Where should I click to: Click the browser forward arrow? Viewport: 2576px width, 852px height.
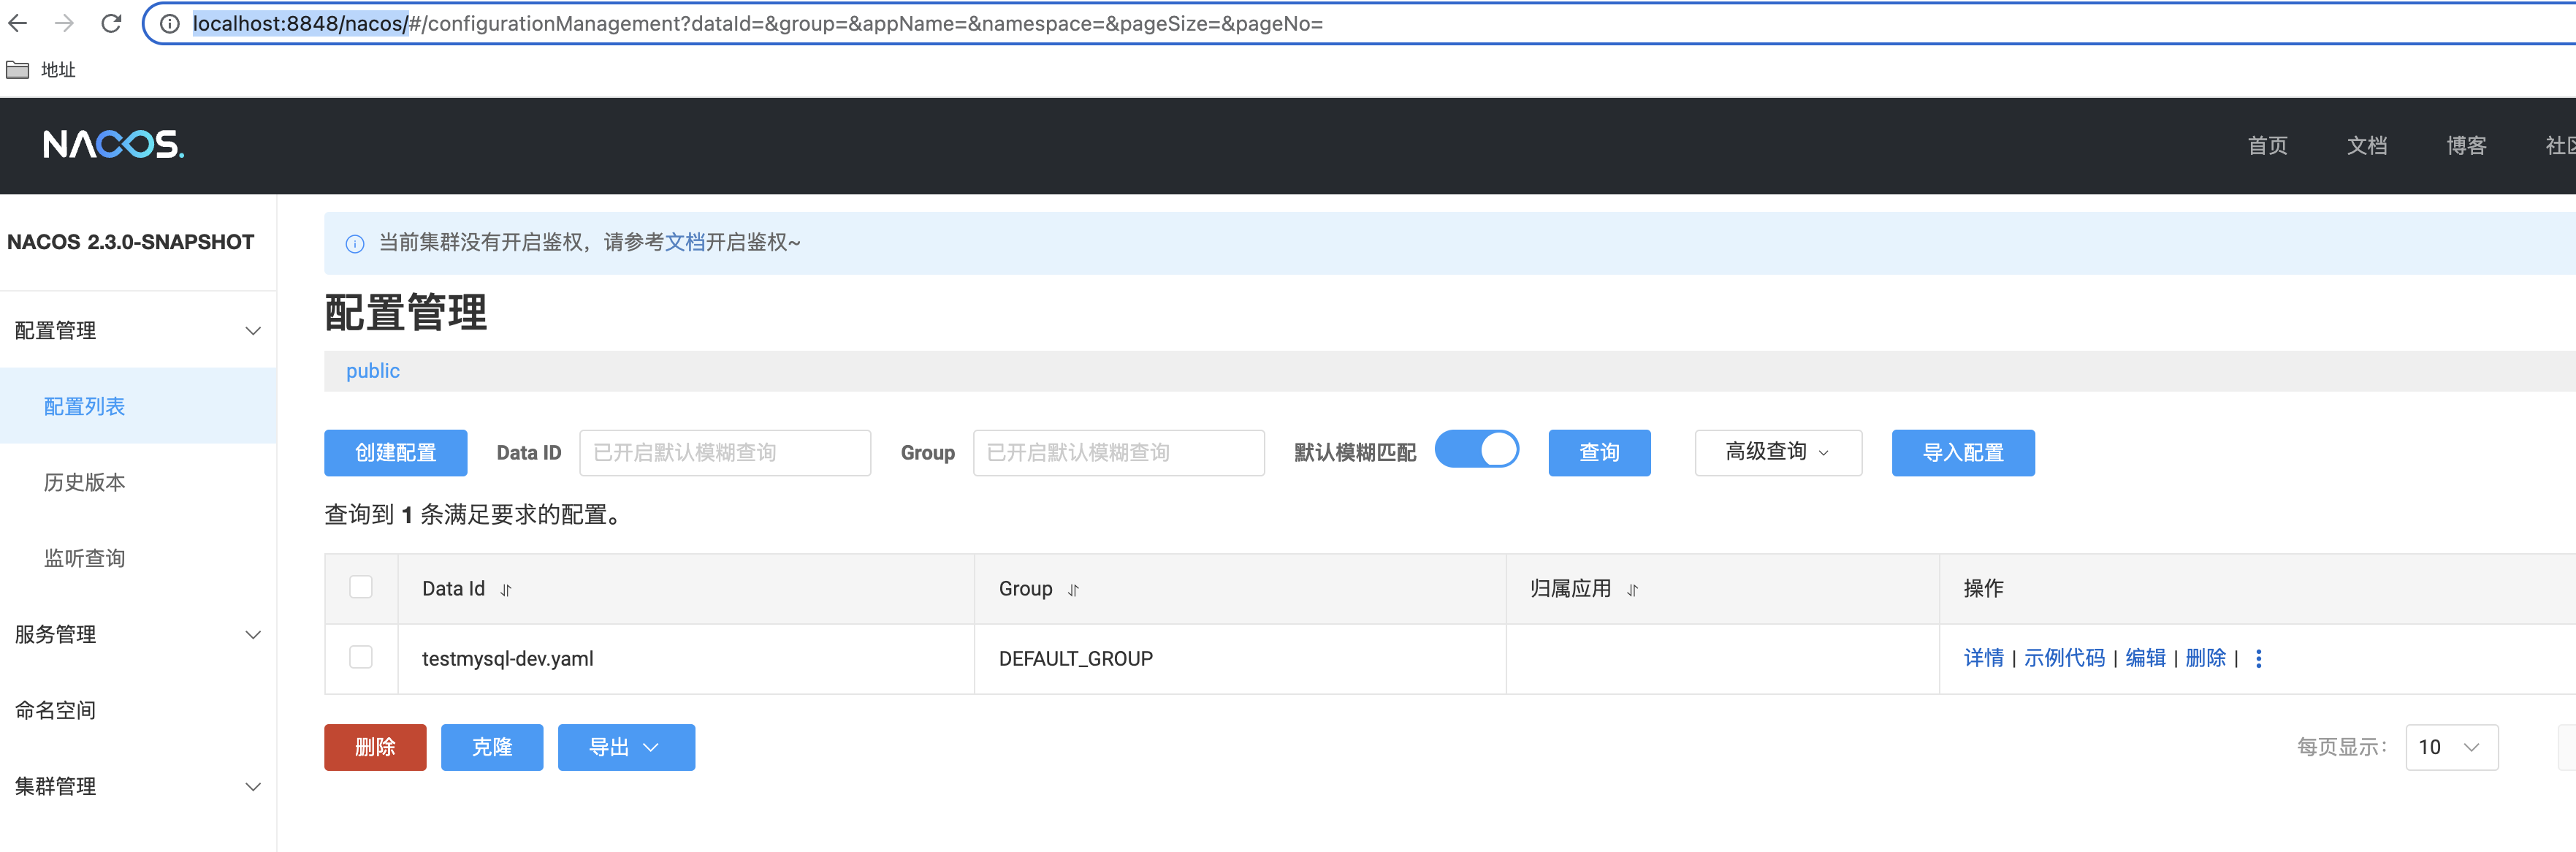(64, 23)
